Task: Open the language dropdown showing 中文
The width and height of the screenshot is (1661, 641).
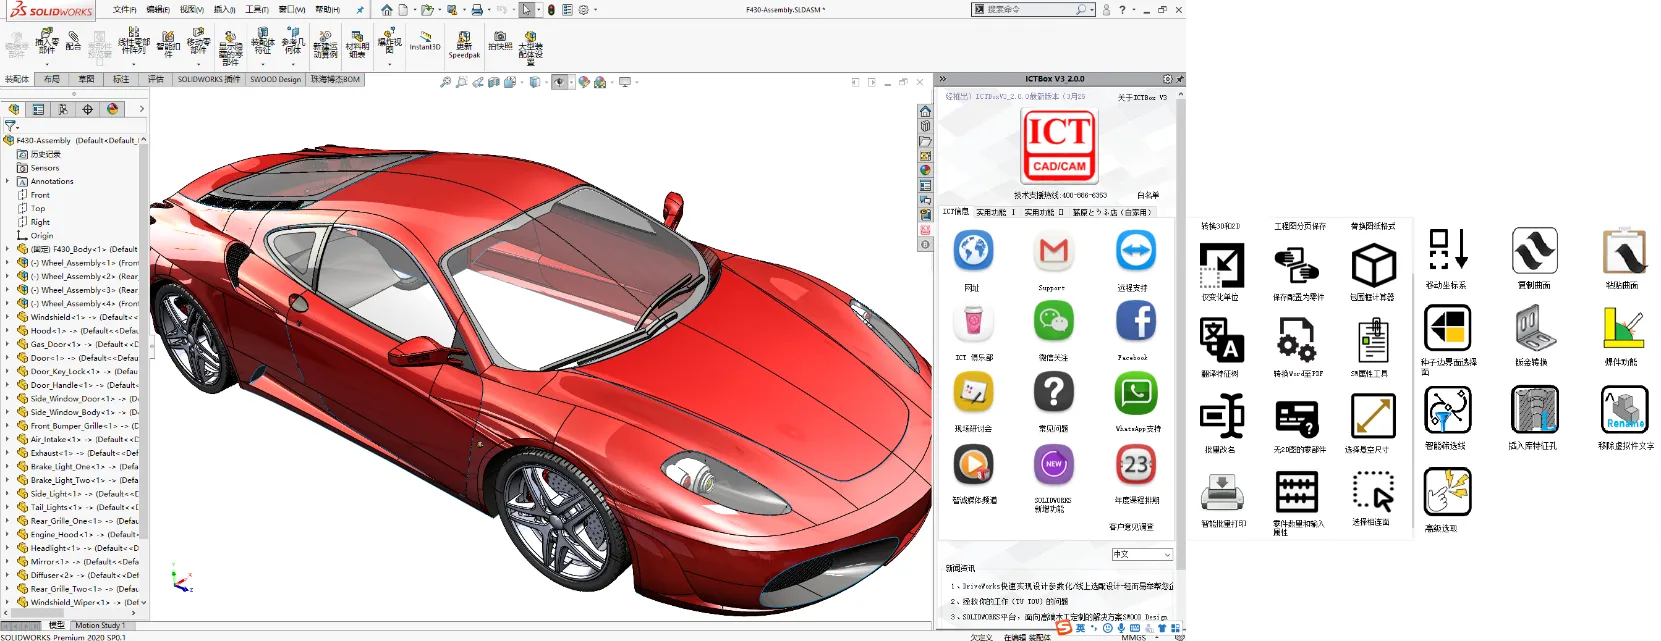Action: point(1142,554)
